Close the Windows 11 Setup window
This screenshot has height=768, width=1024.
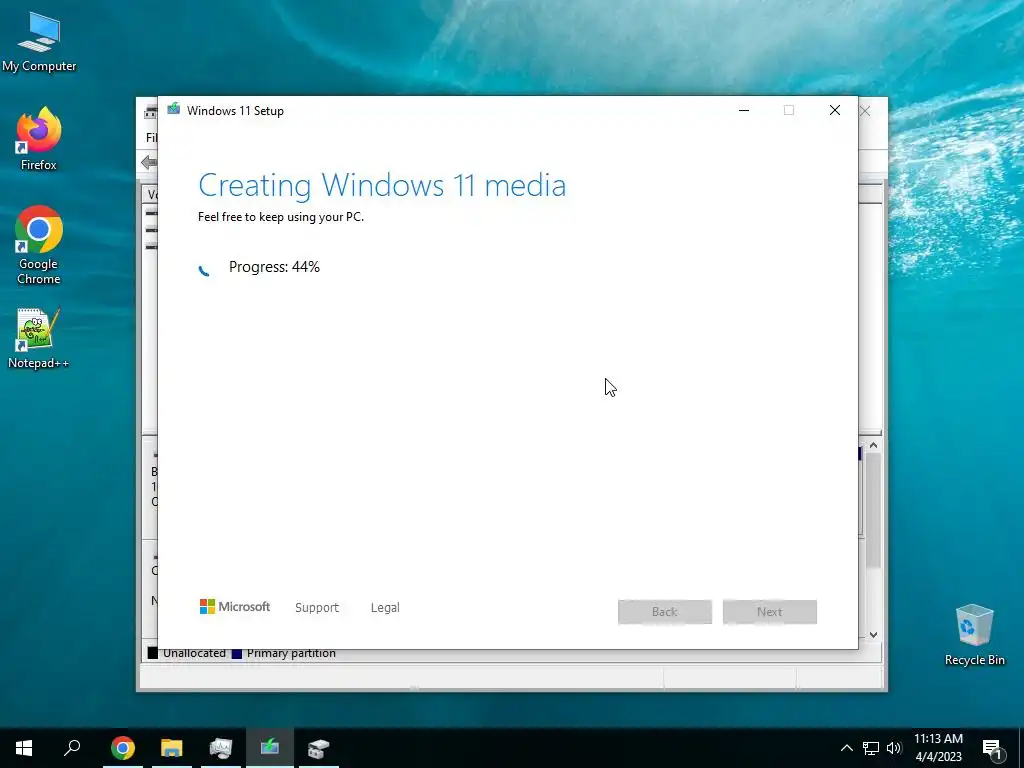click(835, 110)
